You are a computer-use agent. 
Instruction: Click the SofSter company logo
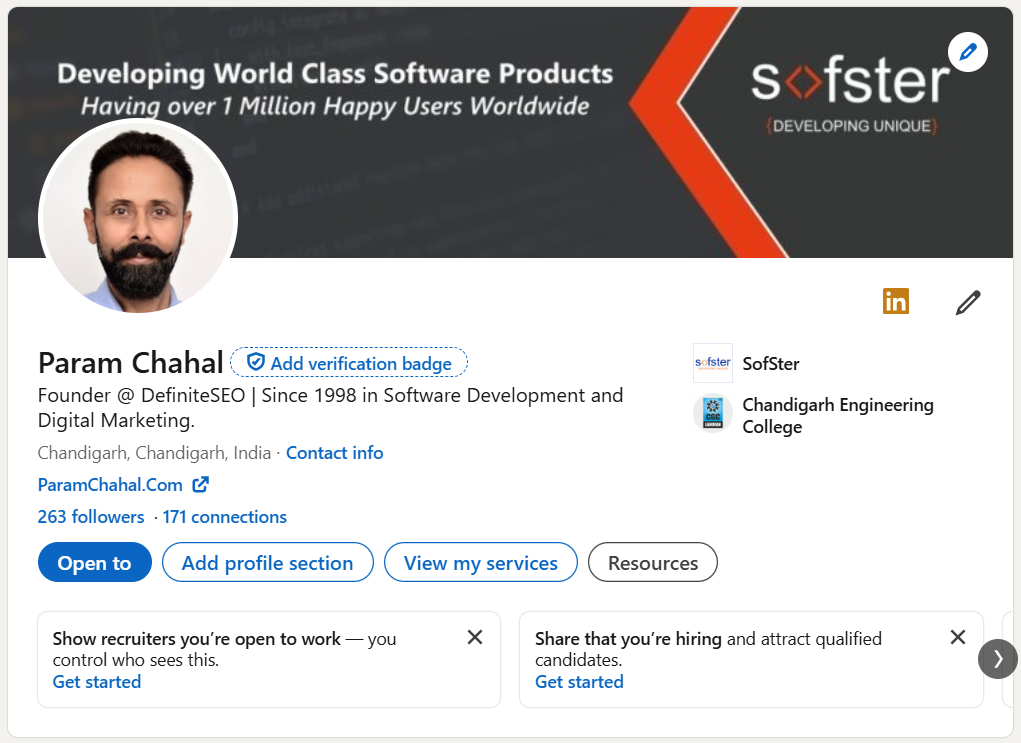pos(712,363)
